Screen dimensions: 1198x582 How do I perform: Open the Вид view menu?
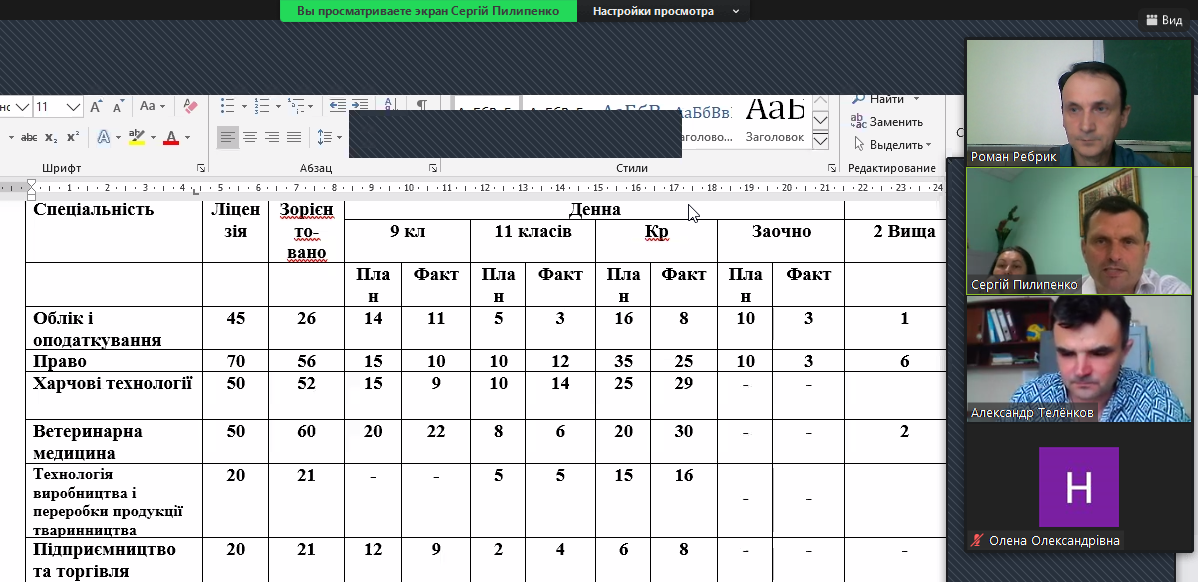coord(1163,20)
